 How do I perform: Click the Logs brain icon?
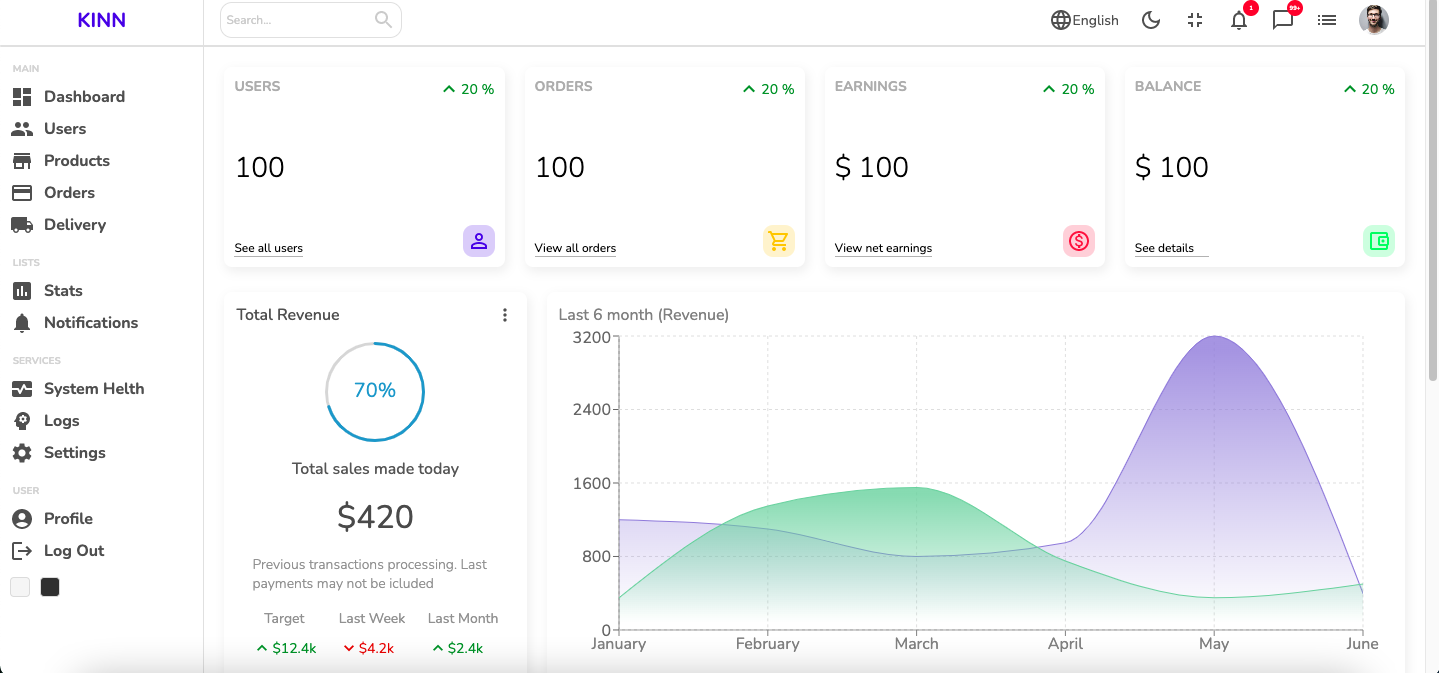pyautogui.click(x=22, y=421)
